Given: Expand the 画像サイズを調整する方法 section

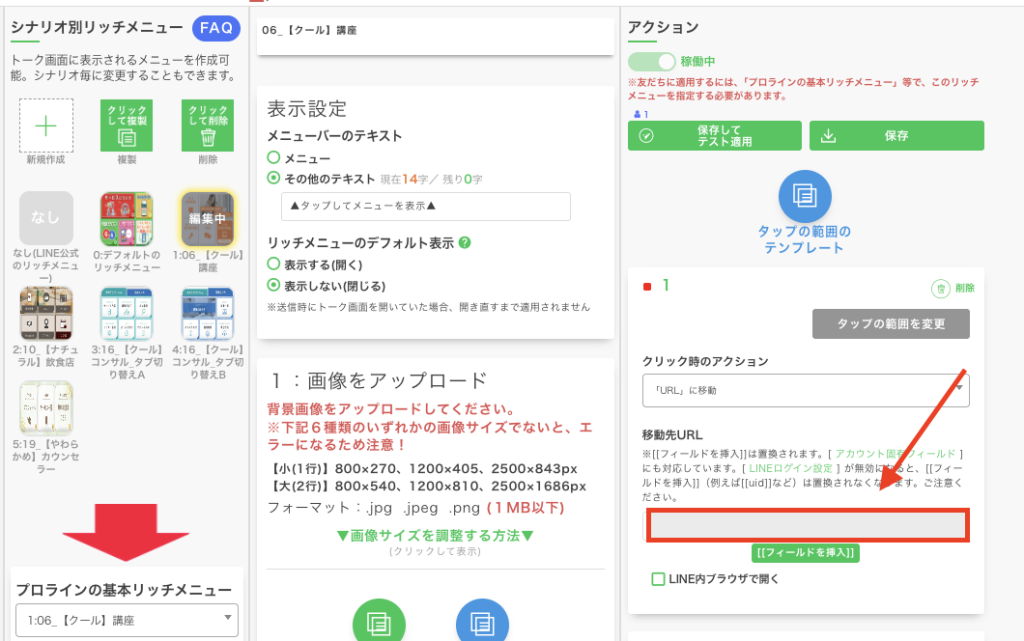Looking at the screenshot, I should pos(435,536).
